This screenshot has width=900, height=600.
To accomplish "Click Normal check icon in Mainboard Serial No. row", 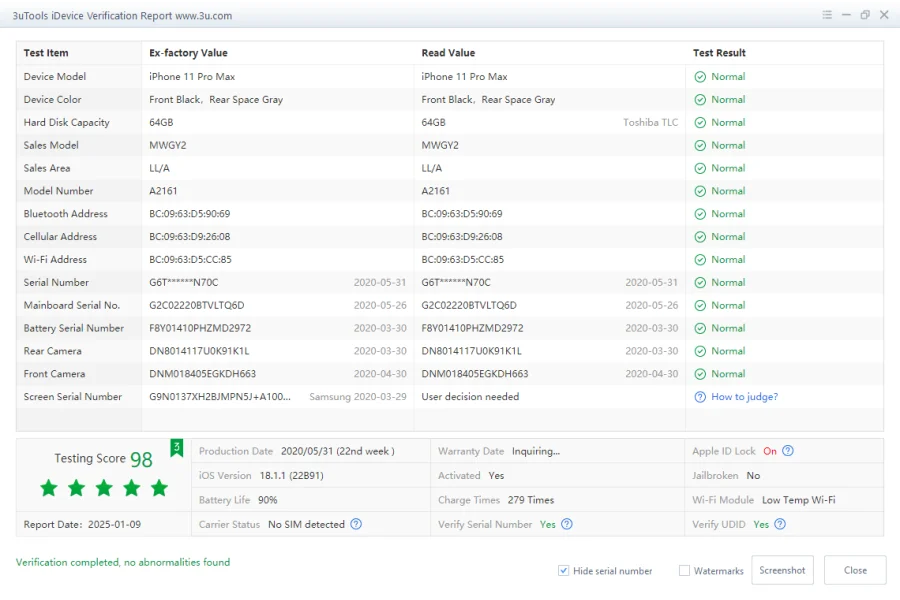I will click(x=700, y=305).
